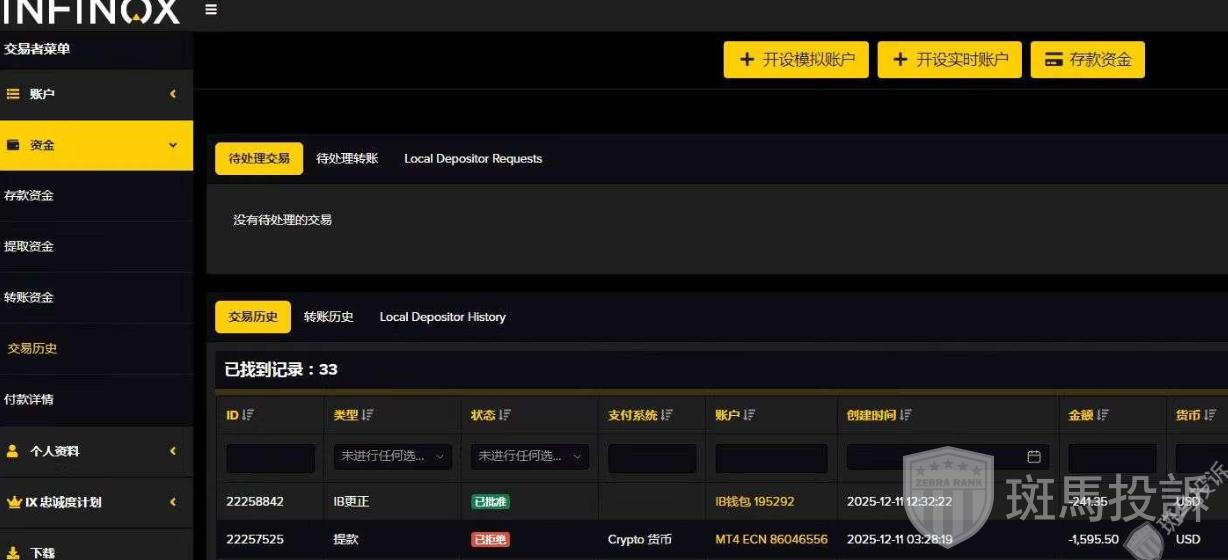The height and width of the screenshot is (560, 1228).
Task: Open the 状态 filter dropdown
Action: click(x=530, y=457)
